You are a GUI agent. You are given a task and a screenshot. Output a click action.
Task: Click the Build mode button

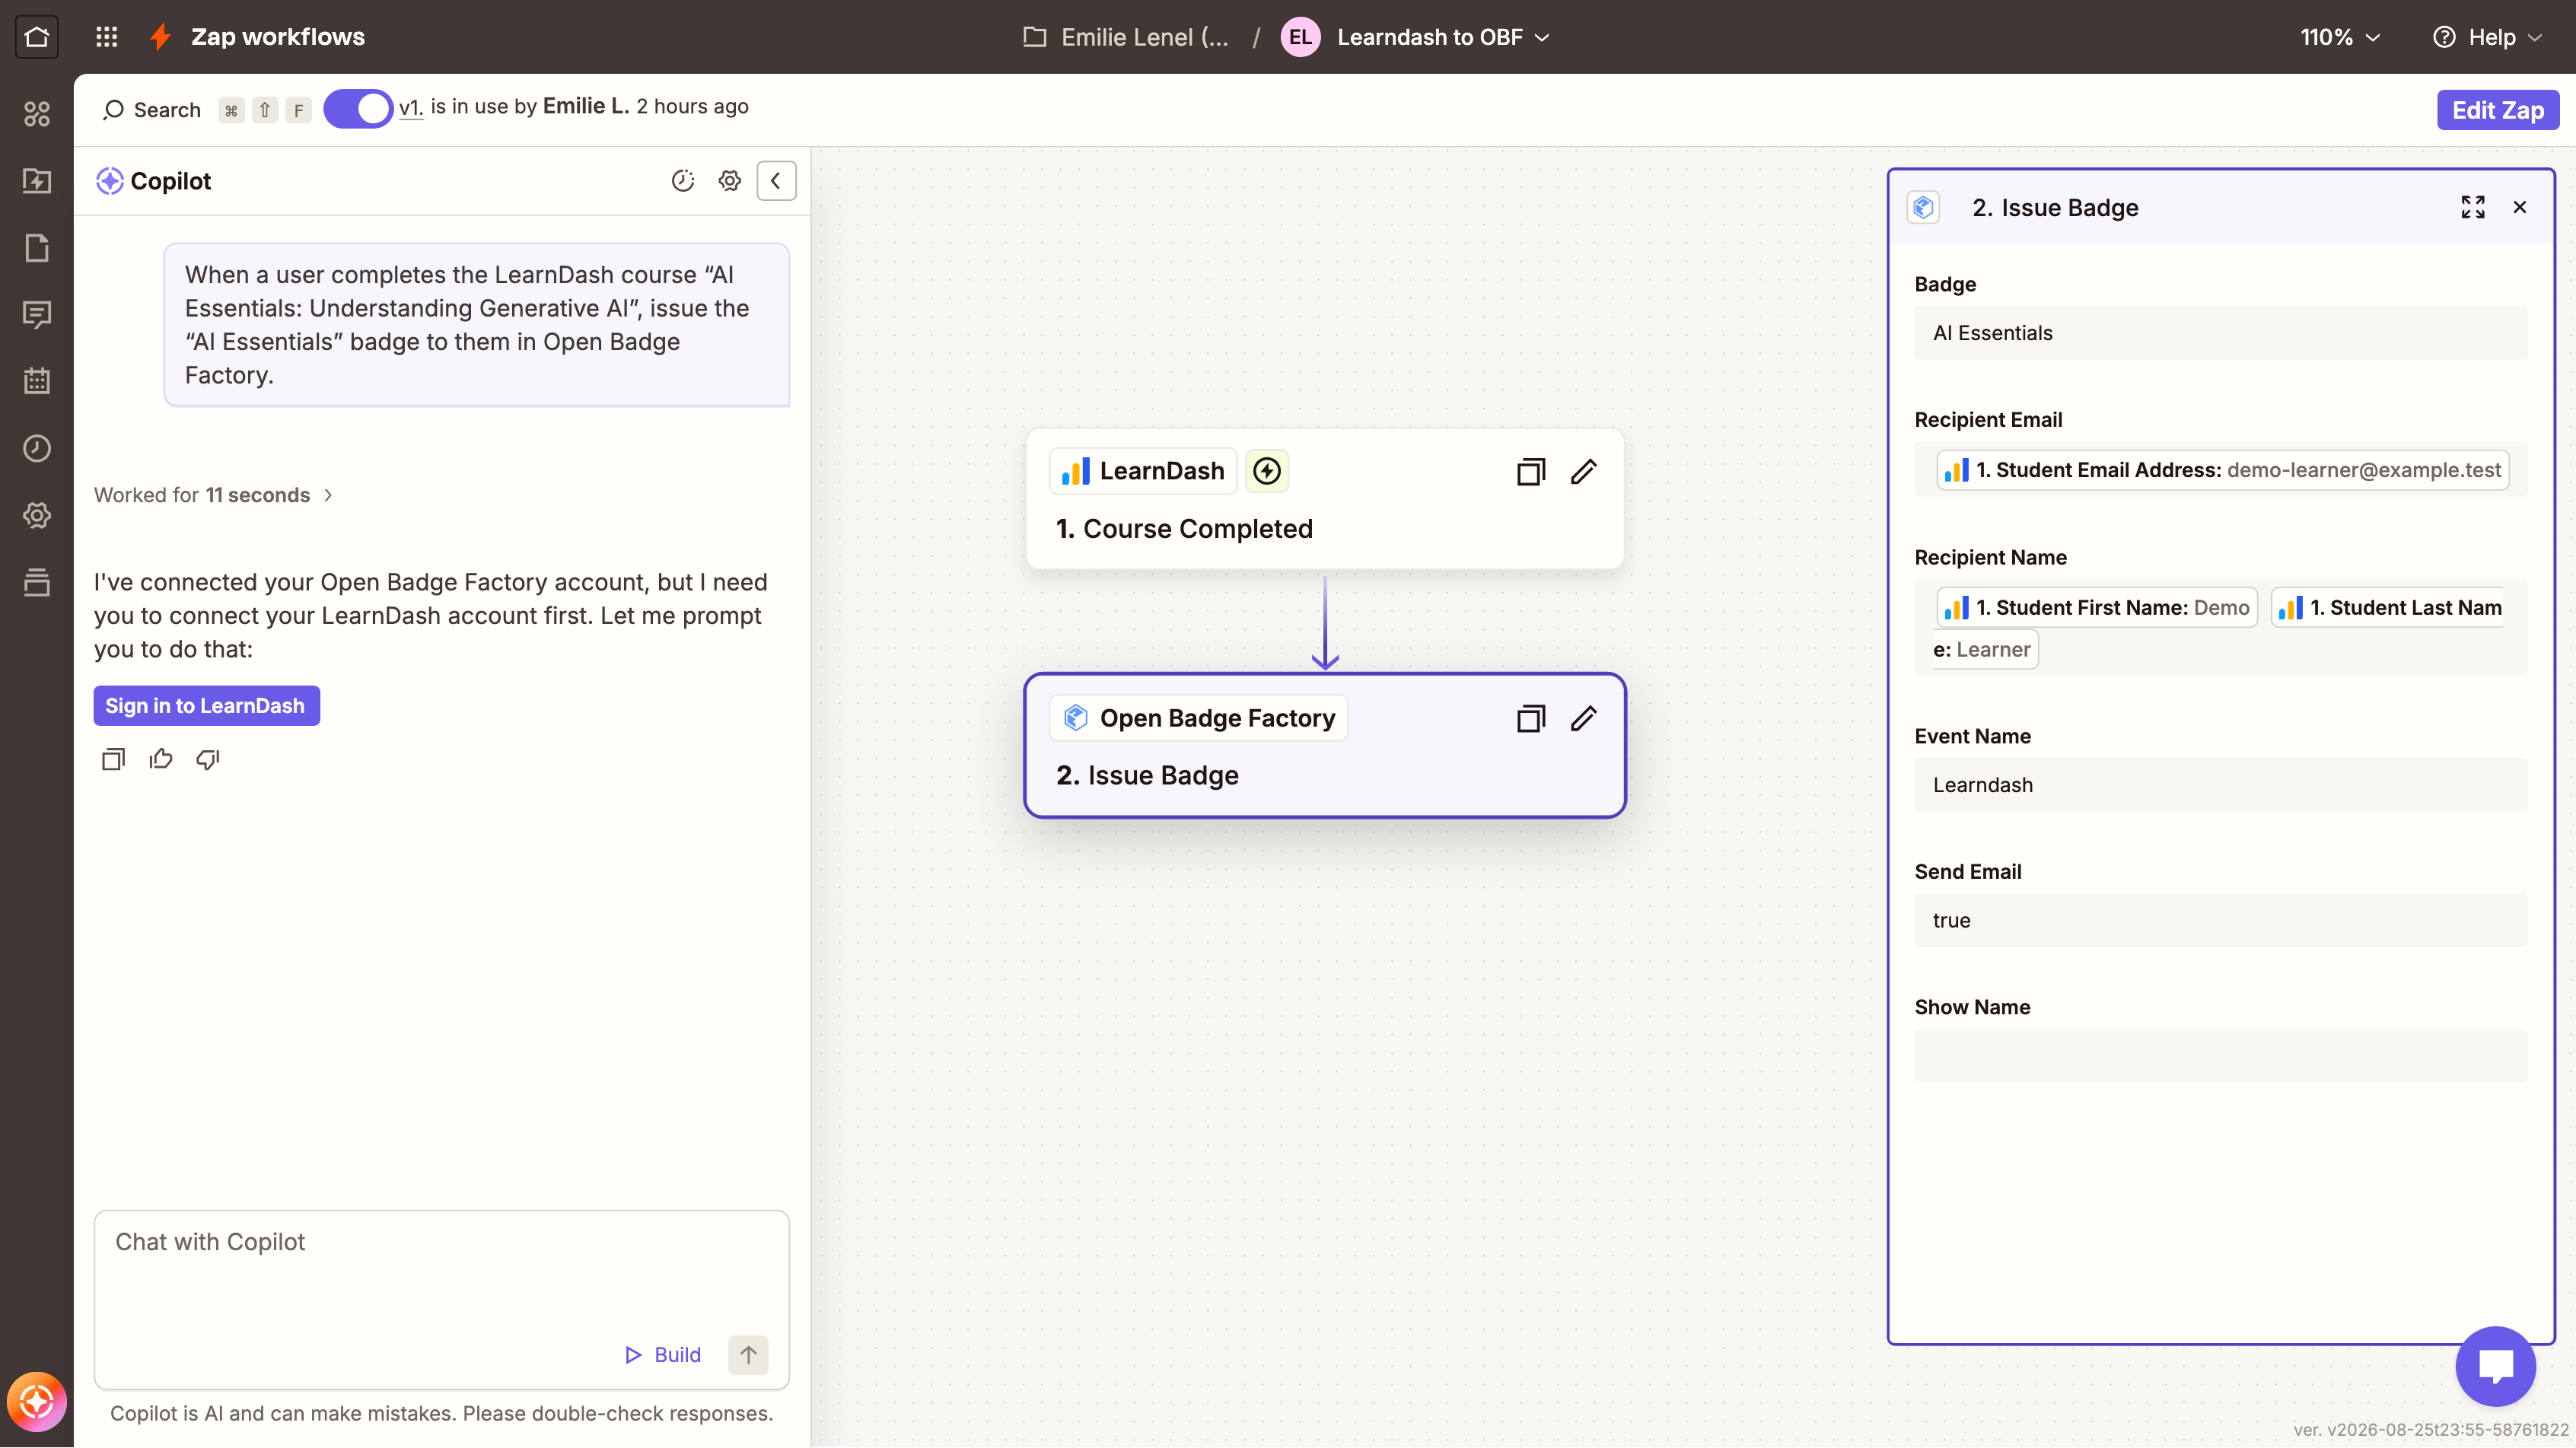(663, 1355)
